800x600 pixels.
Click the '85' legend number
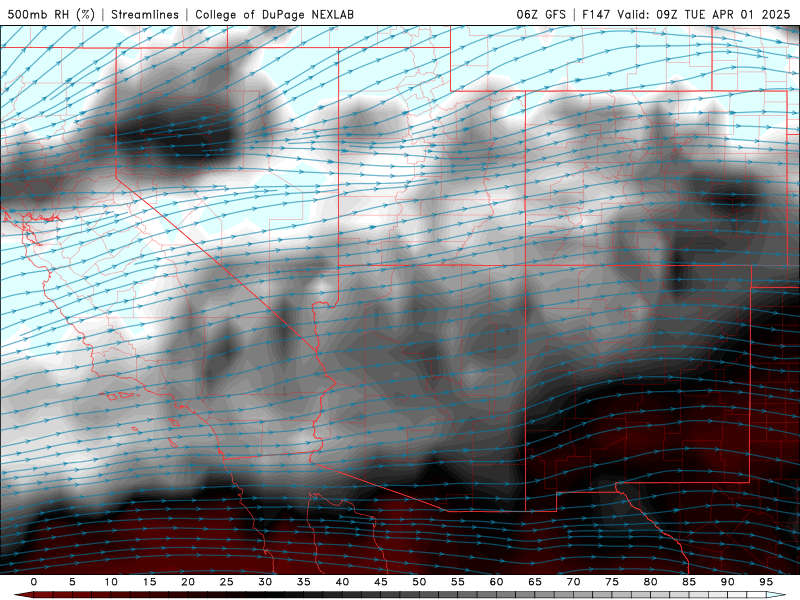689,582
